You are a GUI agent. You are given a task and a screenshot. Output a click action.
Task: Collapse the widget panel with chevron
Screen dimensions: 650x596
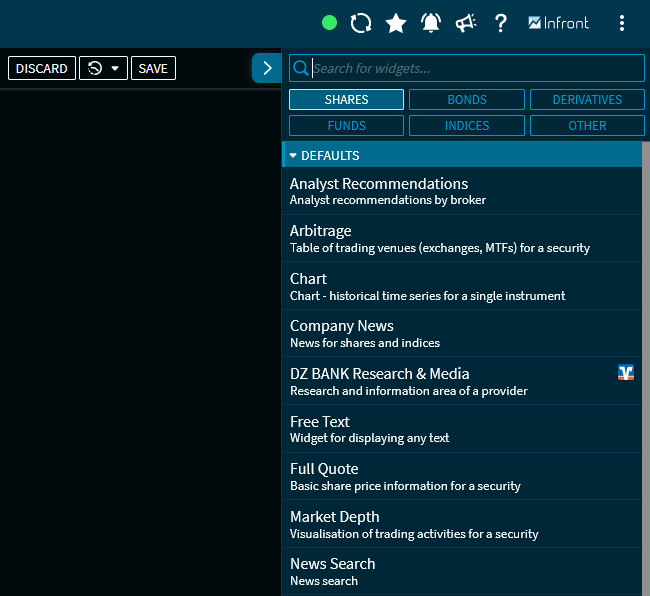266,68
